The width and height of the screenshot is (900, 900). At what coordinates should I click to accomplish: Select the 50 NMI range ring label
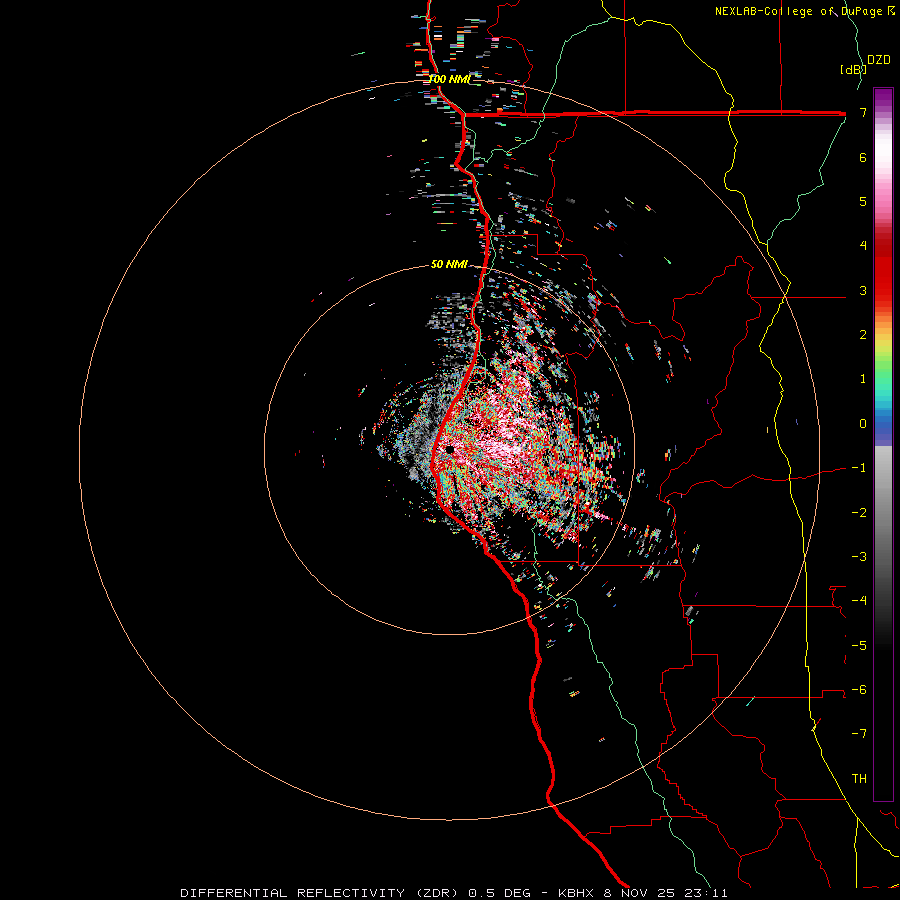(x=449, y=264)
